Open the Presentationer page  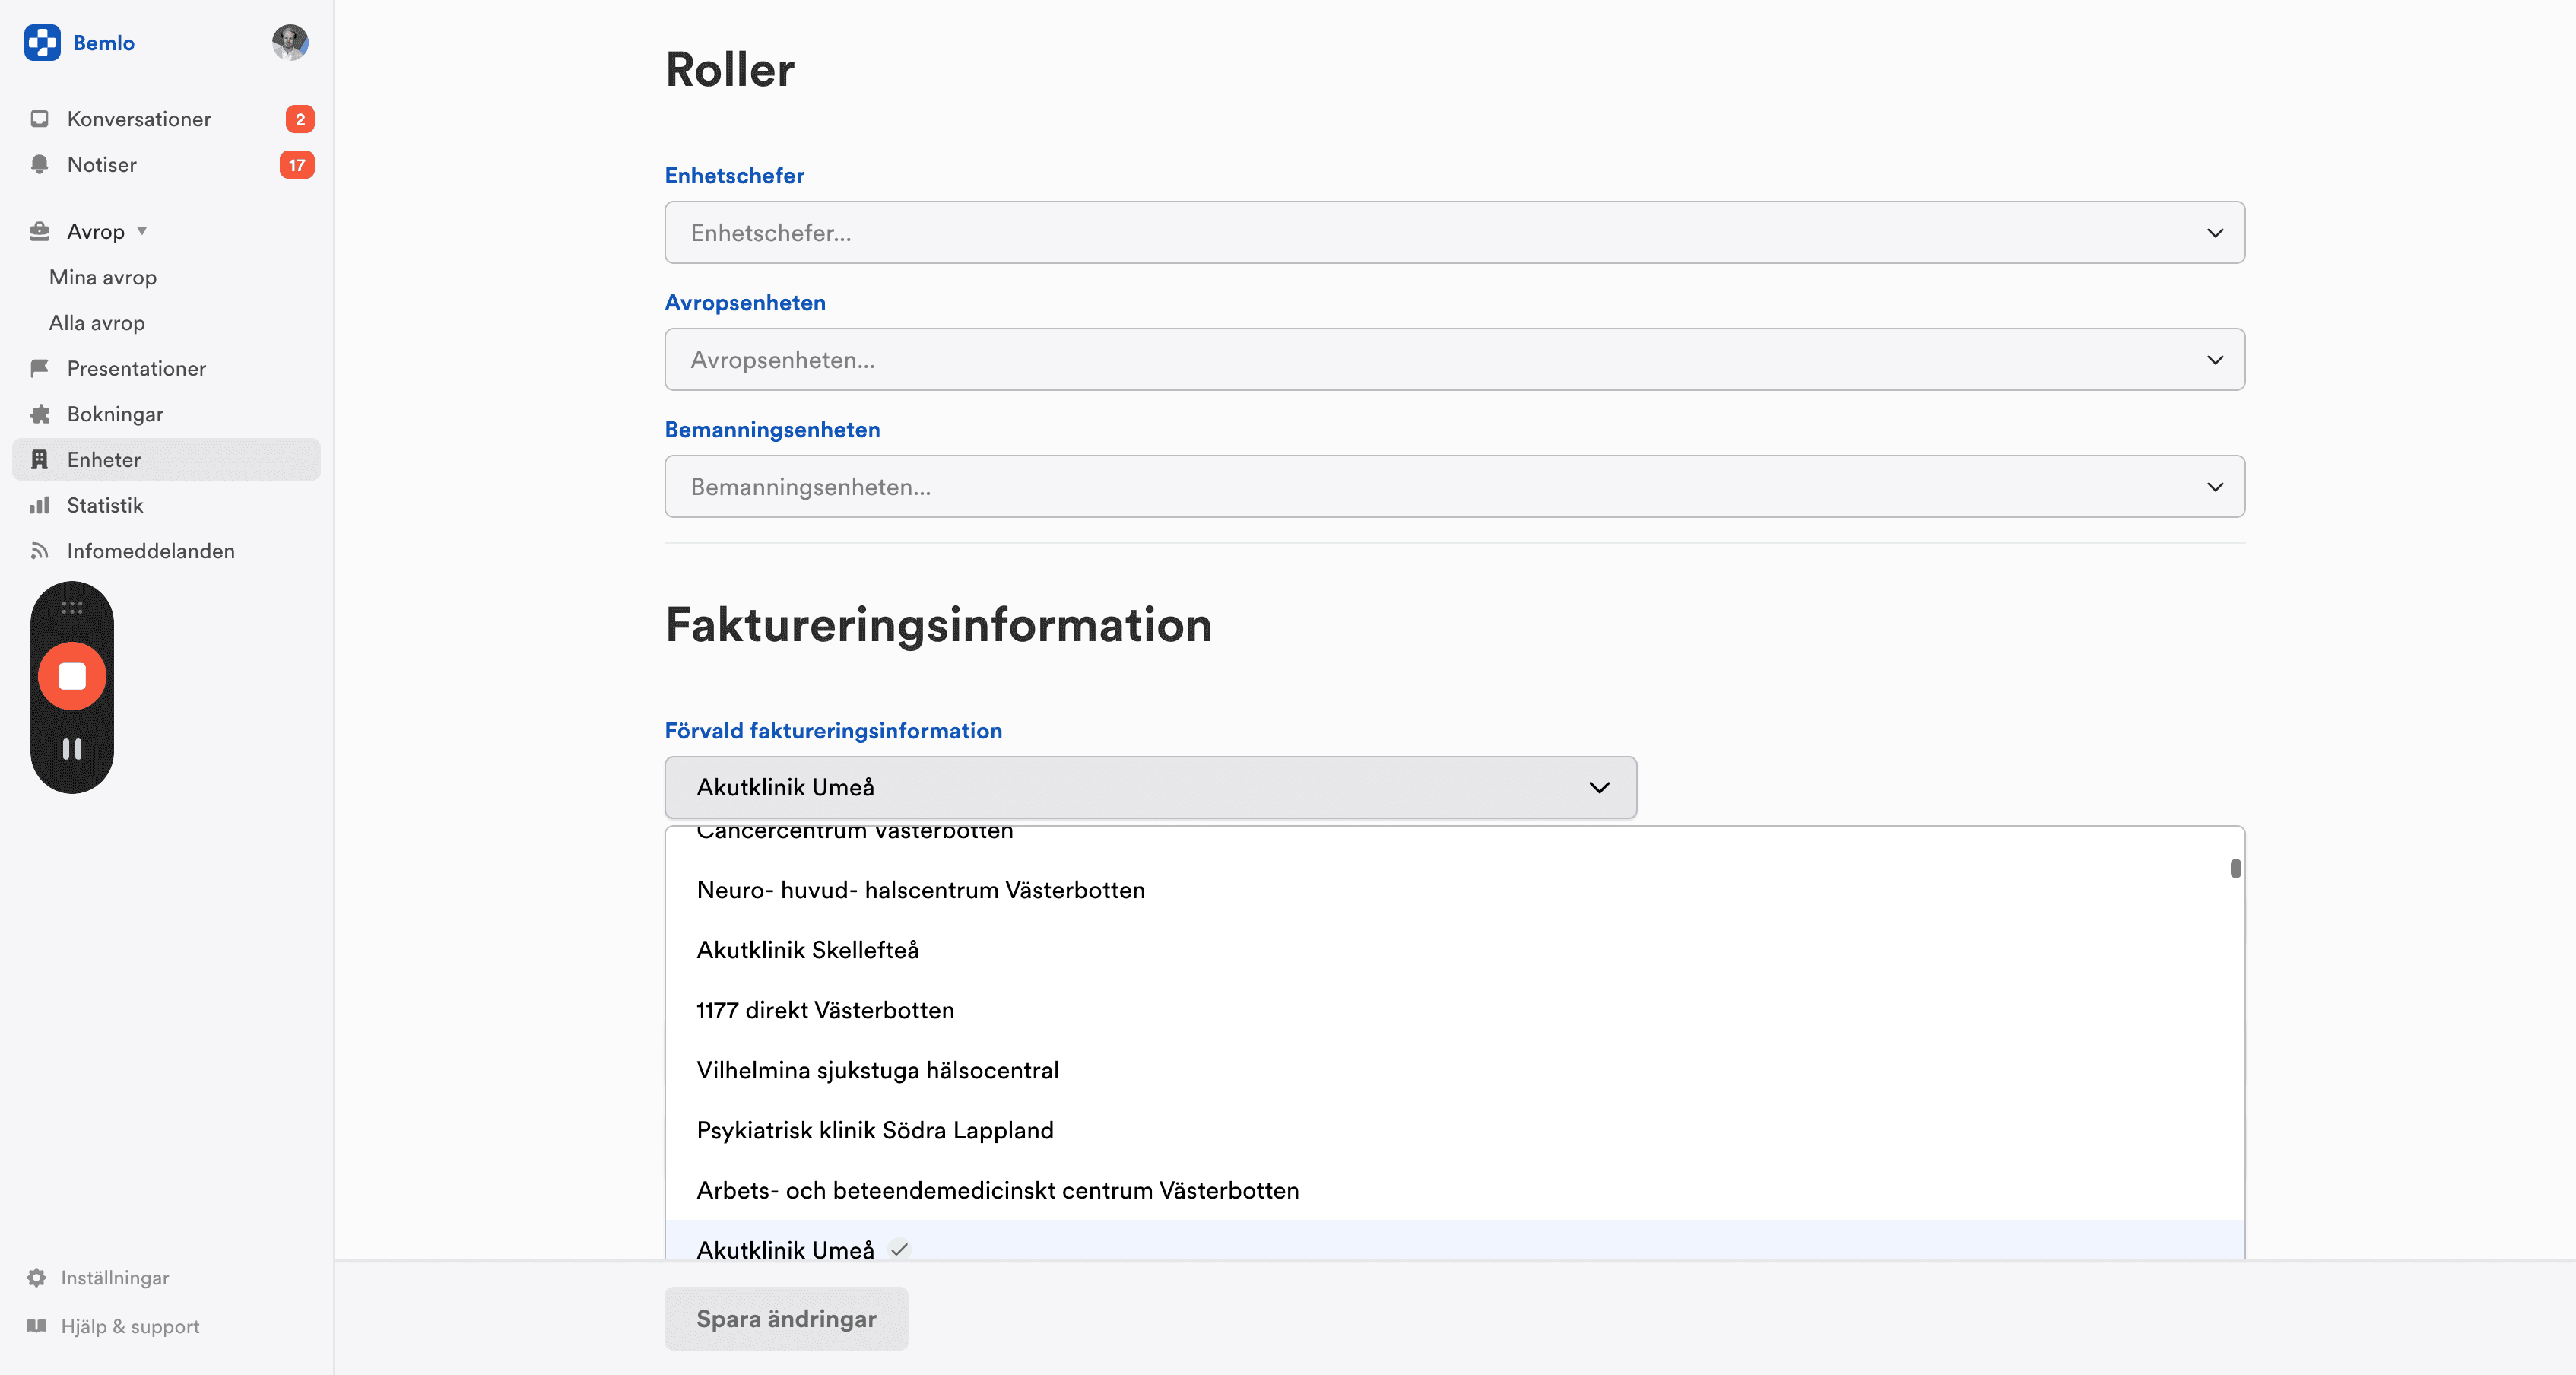pos(137,368)
